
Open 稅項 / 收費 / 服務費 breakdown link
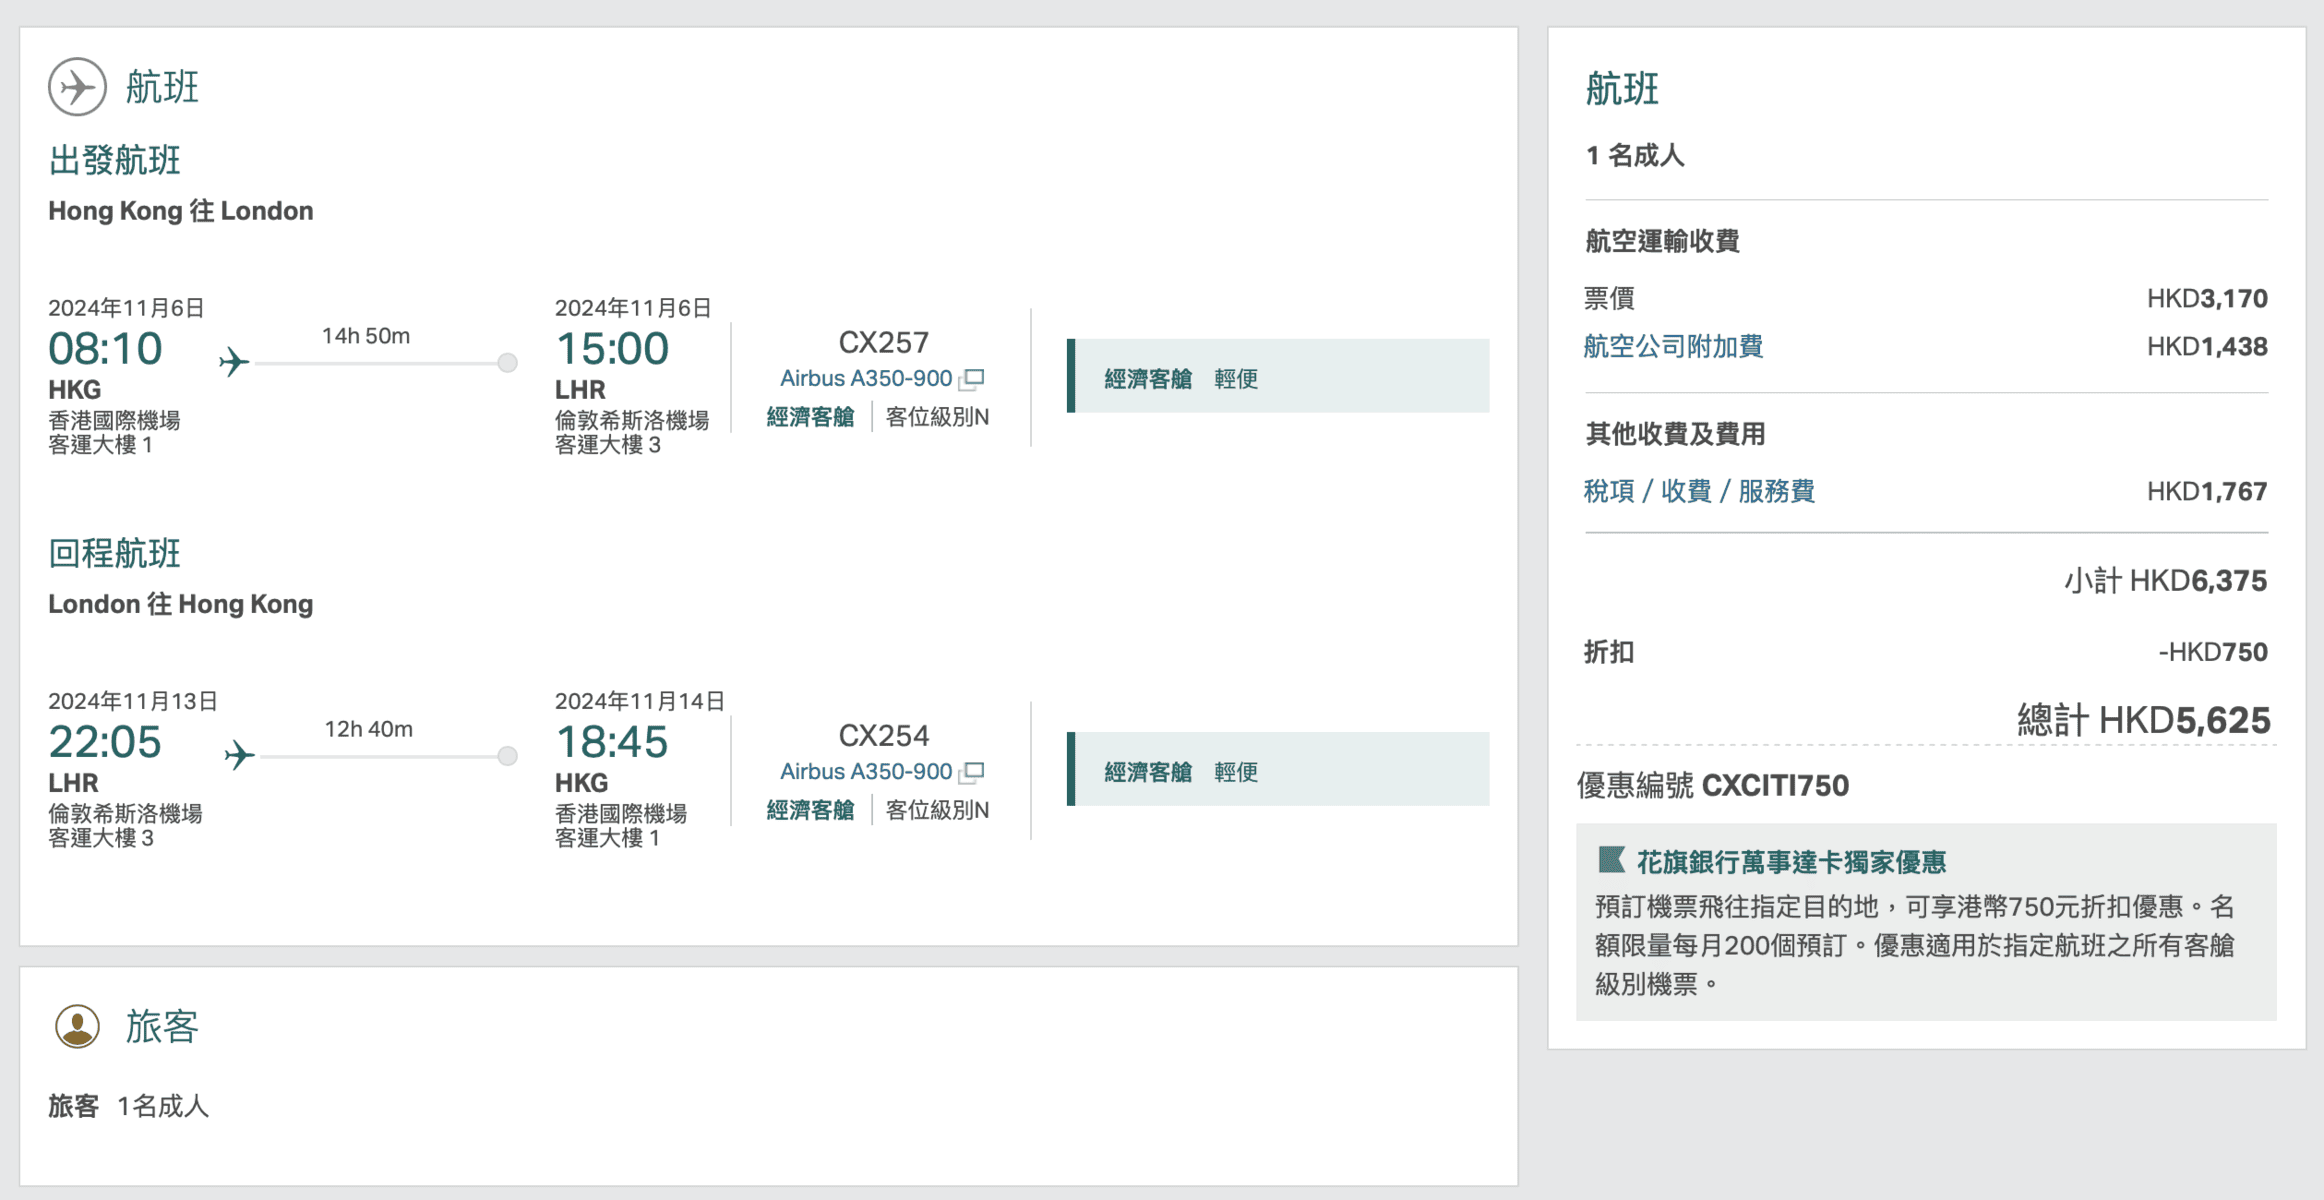[x=1699, y=491]
